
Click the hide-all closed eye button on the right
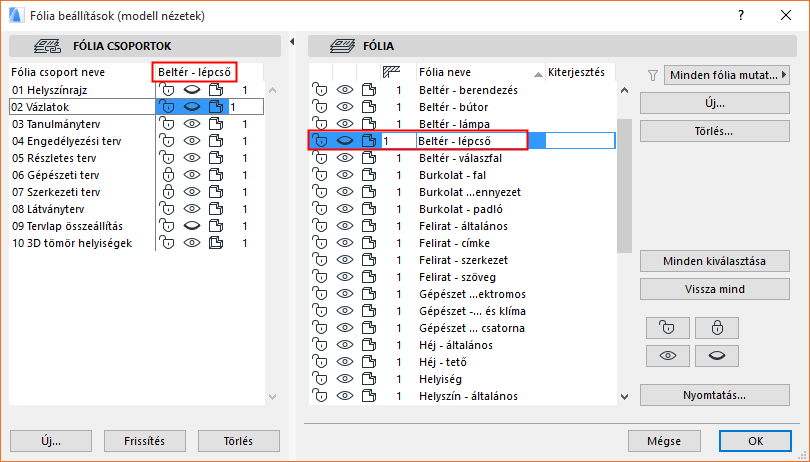[x=717, y=355]
